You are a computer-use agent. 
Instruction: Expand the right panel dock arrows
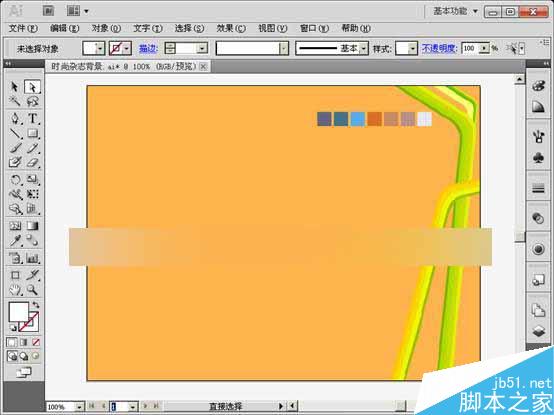click(546, 64)
